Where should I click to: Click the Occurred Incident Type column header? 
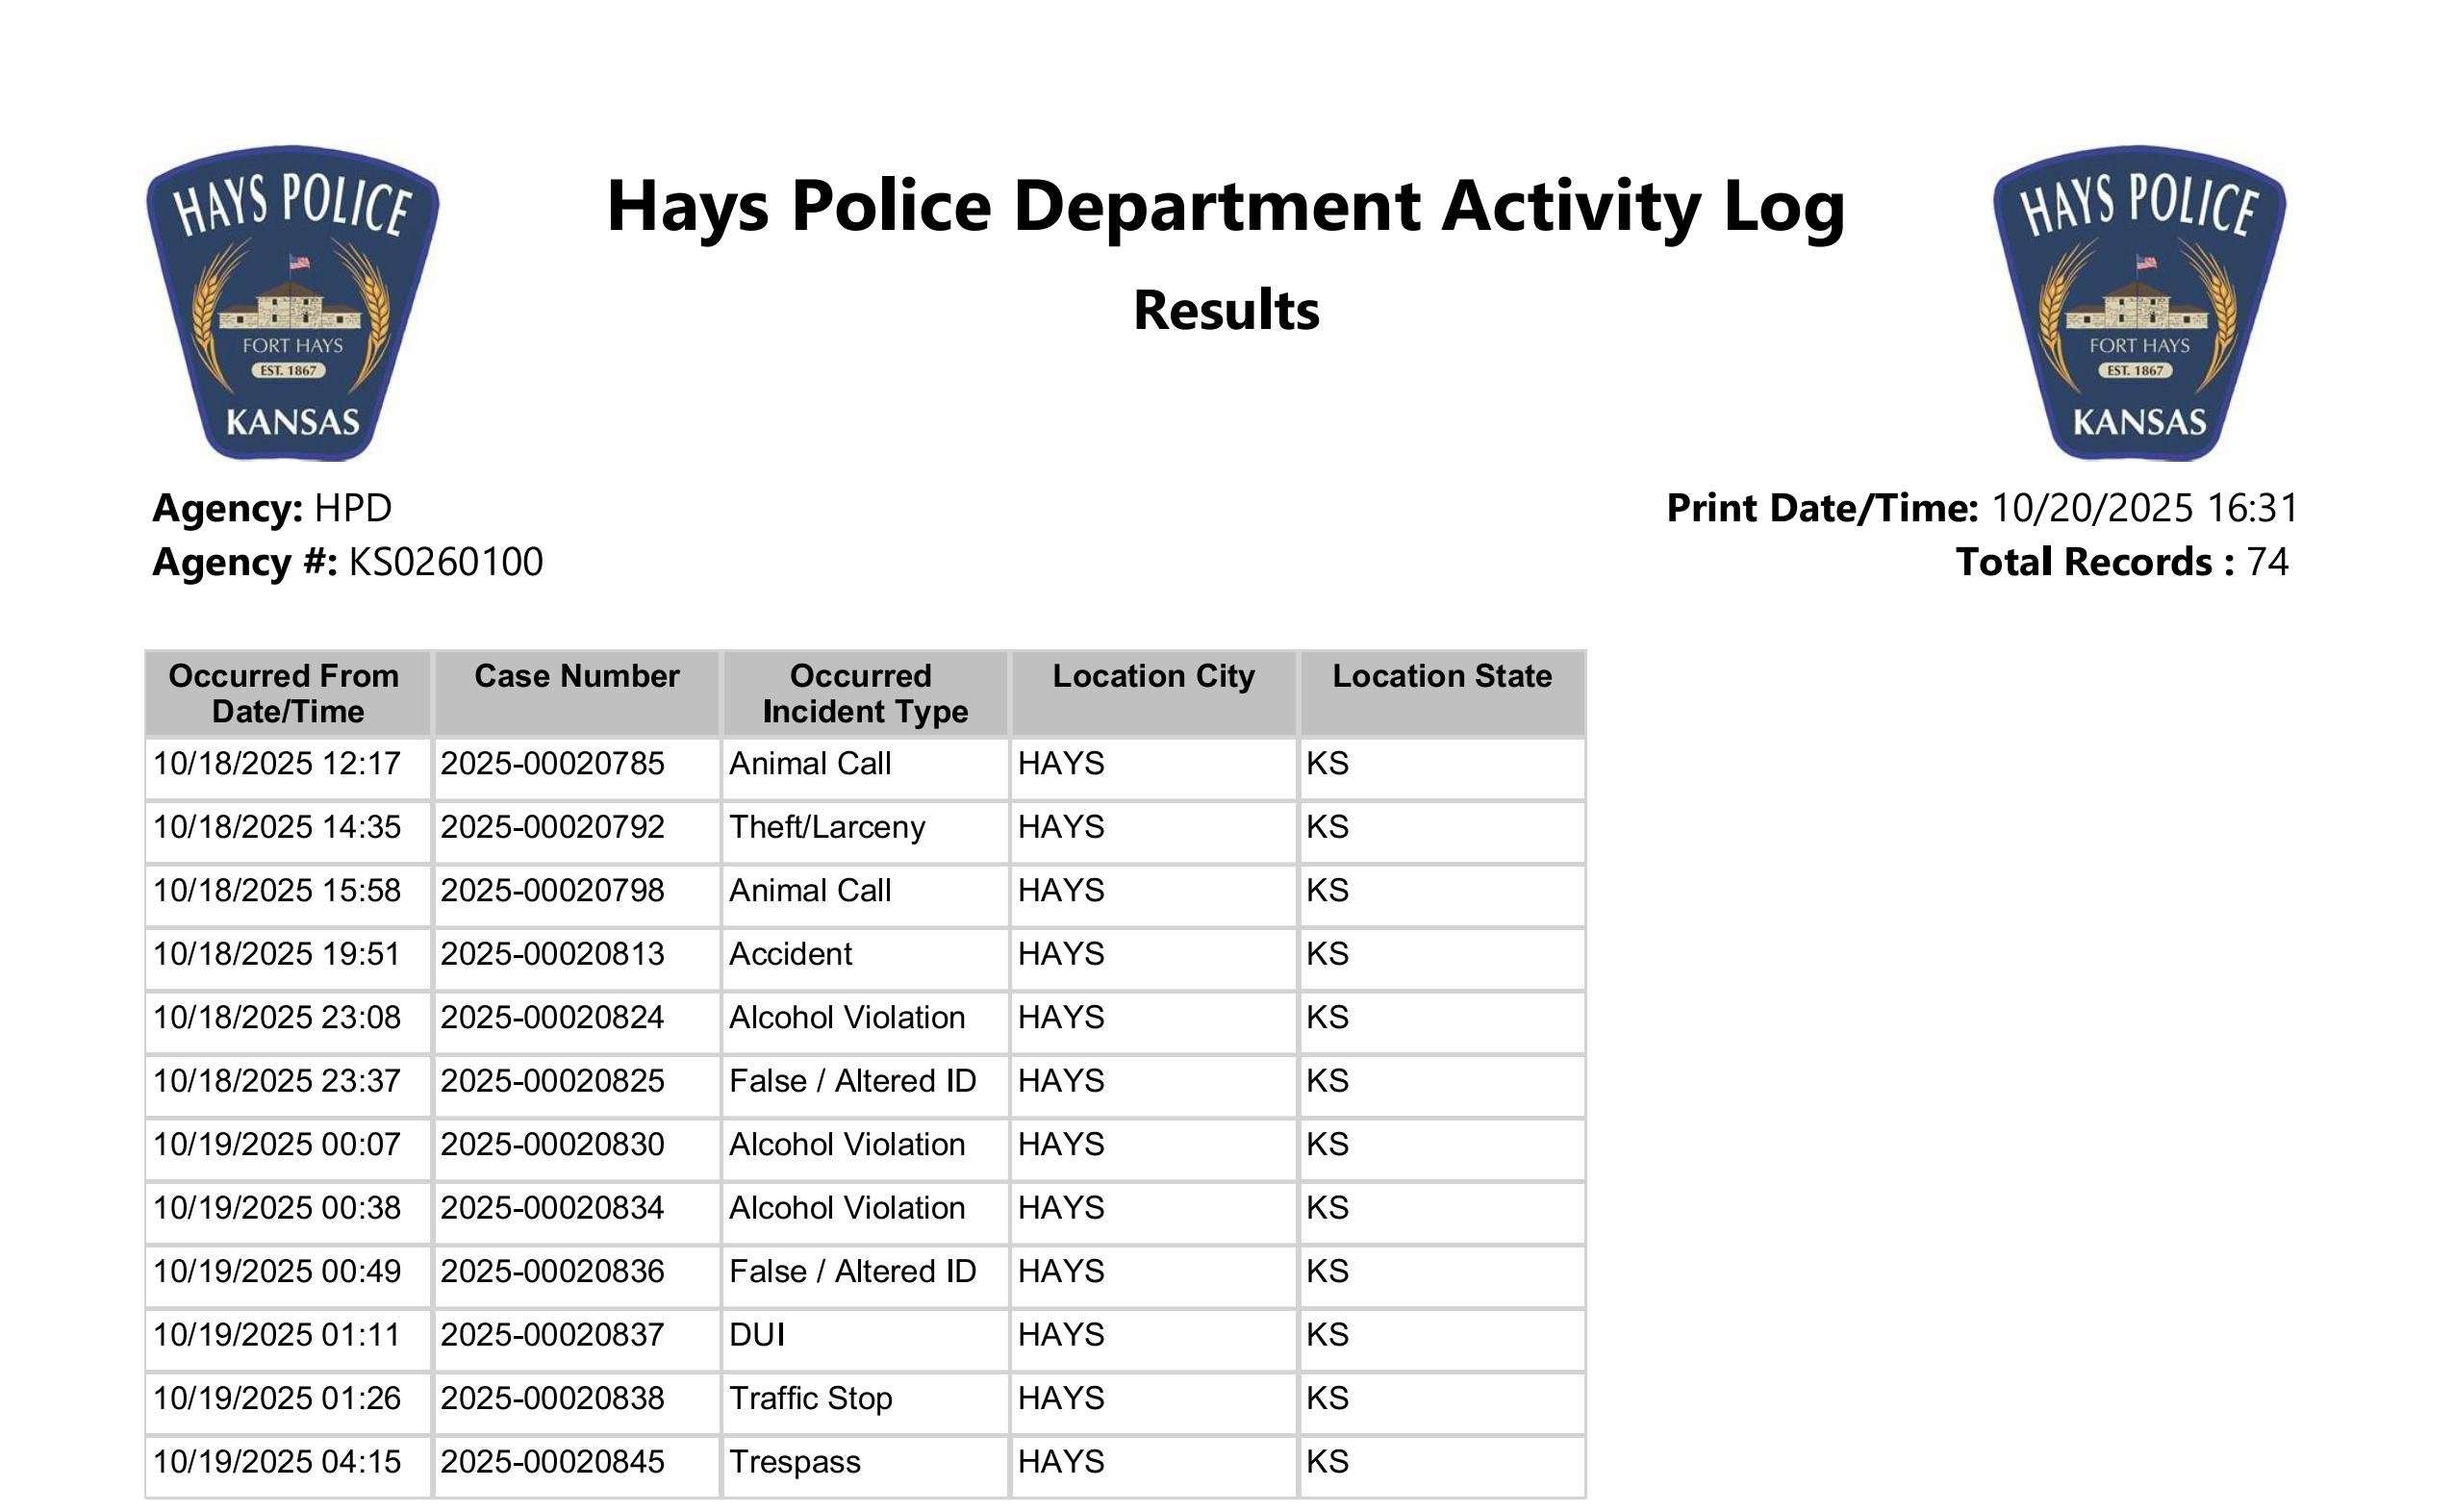(x=864, y=693)
